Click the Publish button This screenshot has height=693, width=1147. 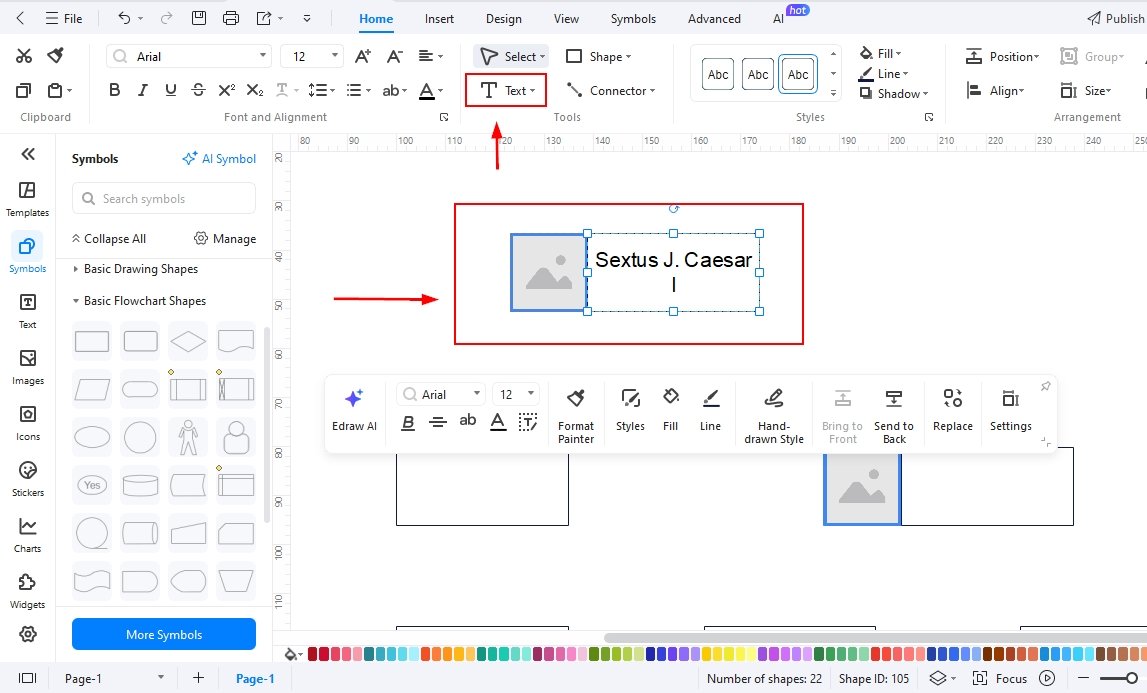coord(1116,18)
